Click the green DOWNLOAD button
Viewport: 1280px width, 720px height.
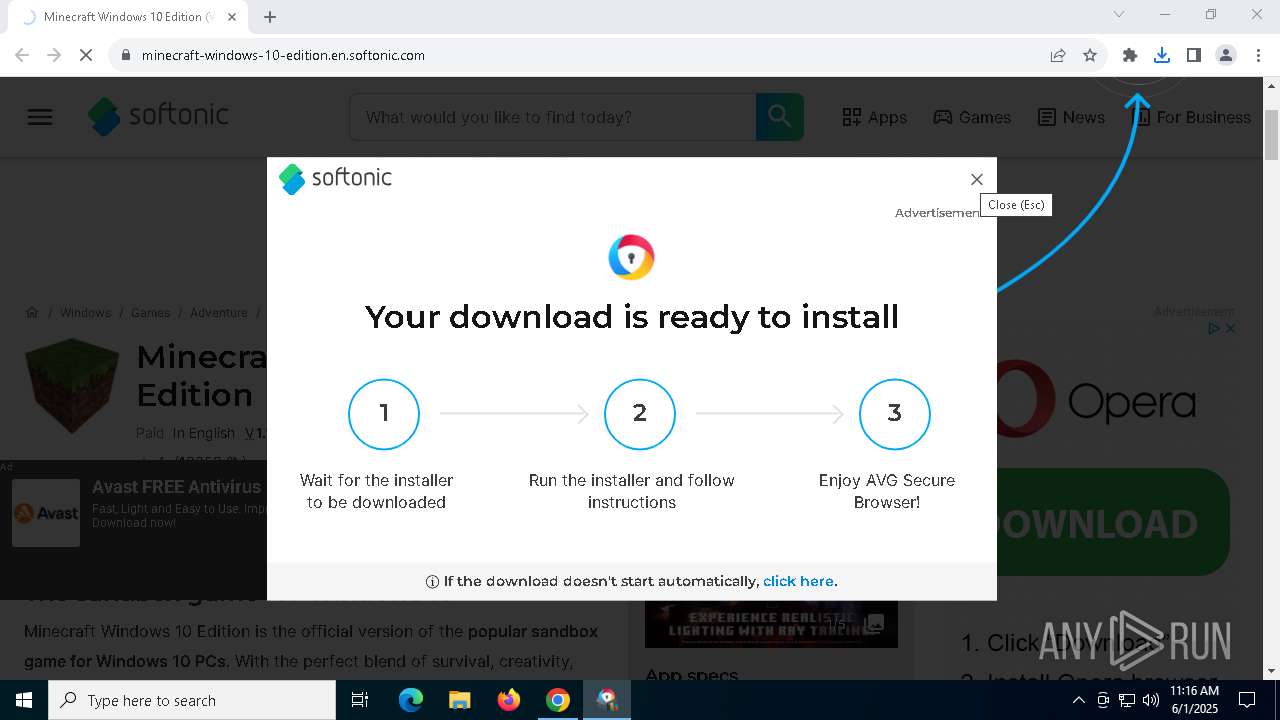click(1113, 523)
